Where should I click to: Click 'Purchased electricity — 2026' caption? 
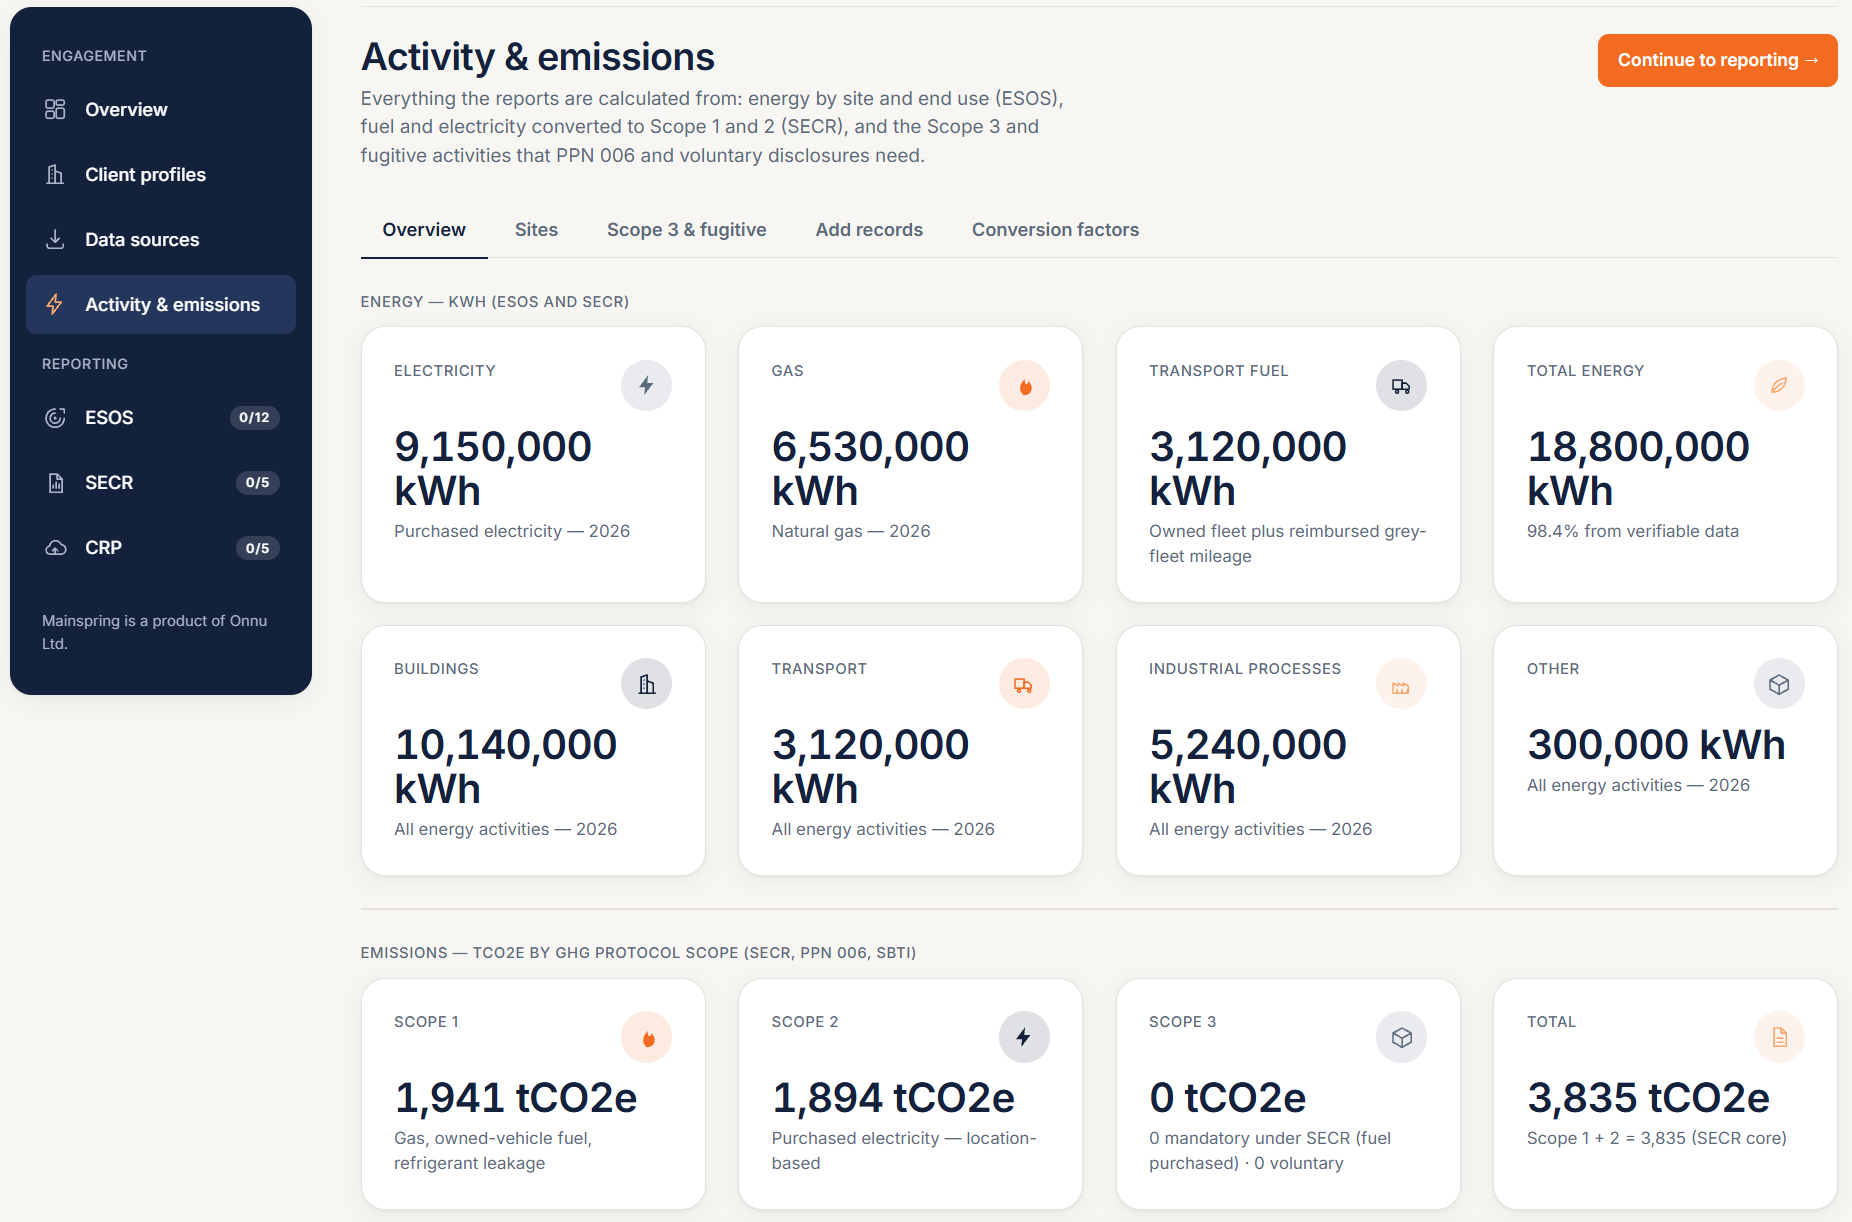click(x=512, y=531)
